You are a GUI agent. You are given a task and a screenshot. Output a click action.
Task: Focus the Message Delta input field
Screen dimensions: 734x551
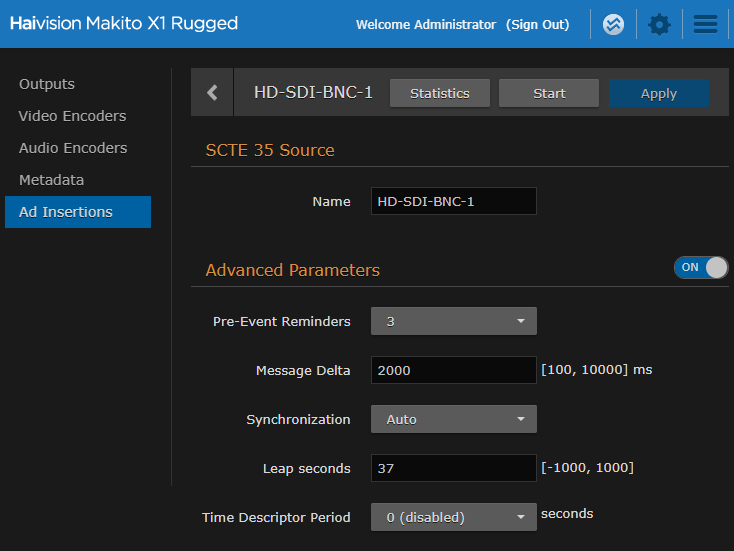(x=453, y=370)
